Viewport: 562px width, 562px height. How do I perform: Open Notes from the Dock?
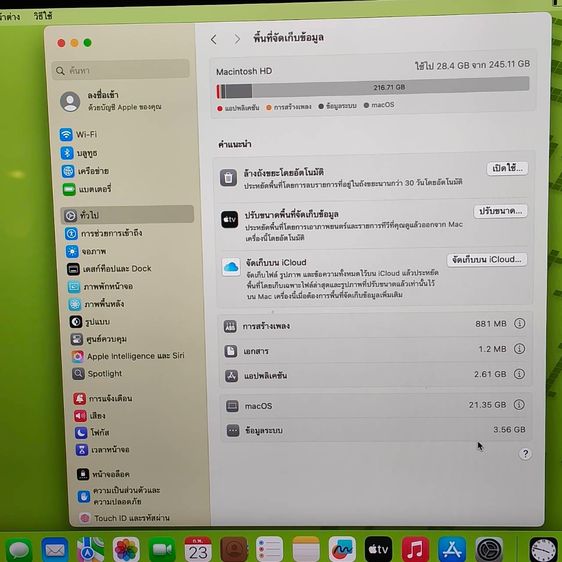306,549
